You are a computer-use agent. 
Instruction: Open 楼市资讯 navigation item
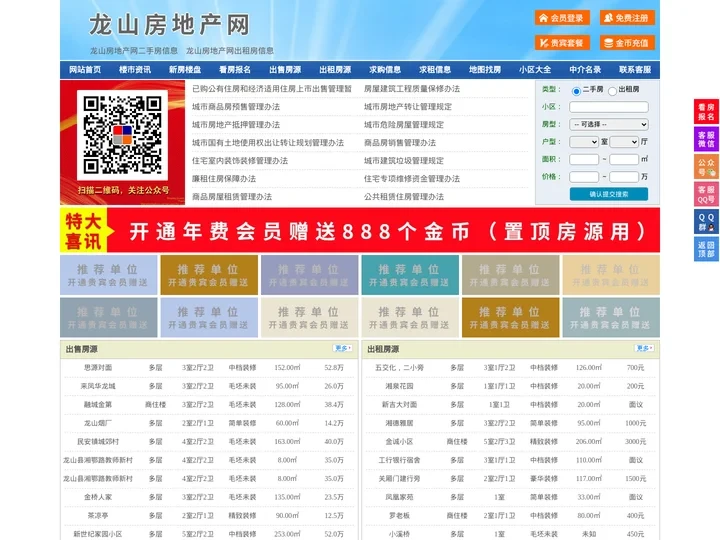tap(135, 70)
